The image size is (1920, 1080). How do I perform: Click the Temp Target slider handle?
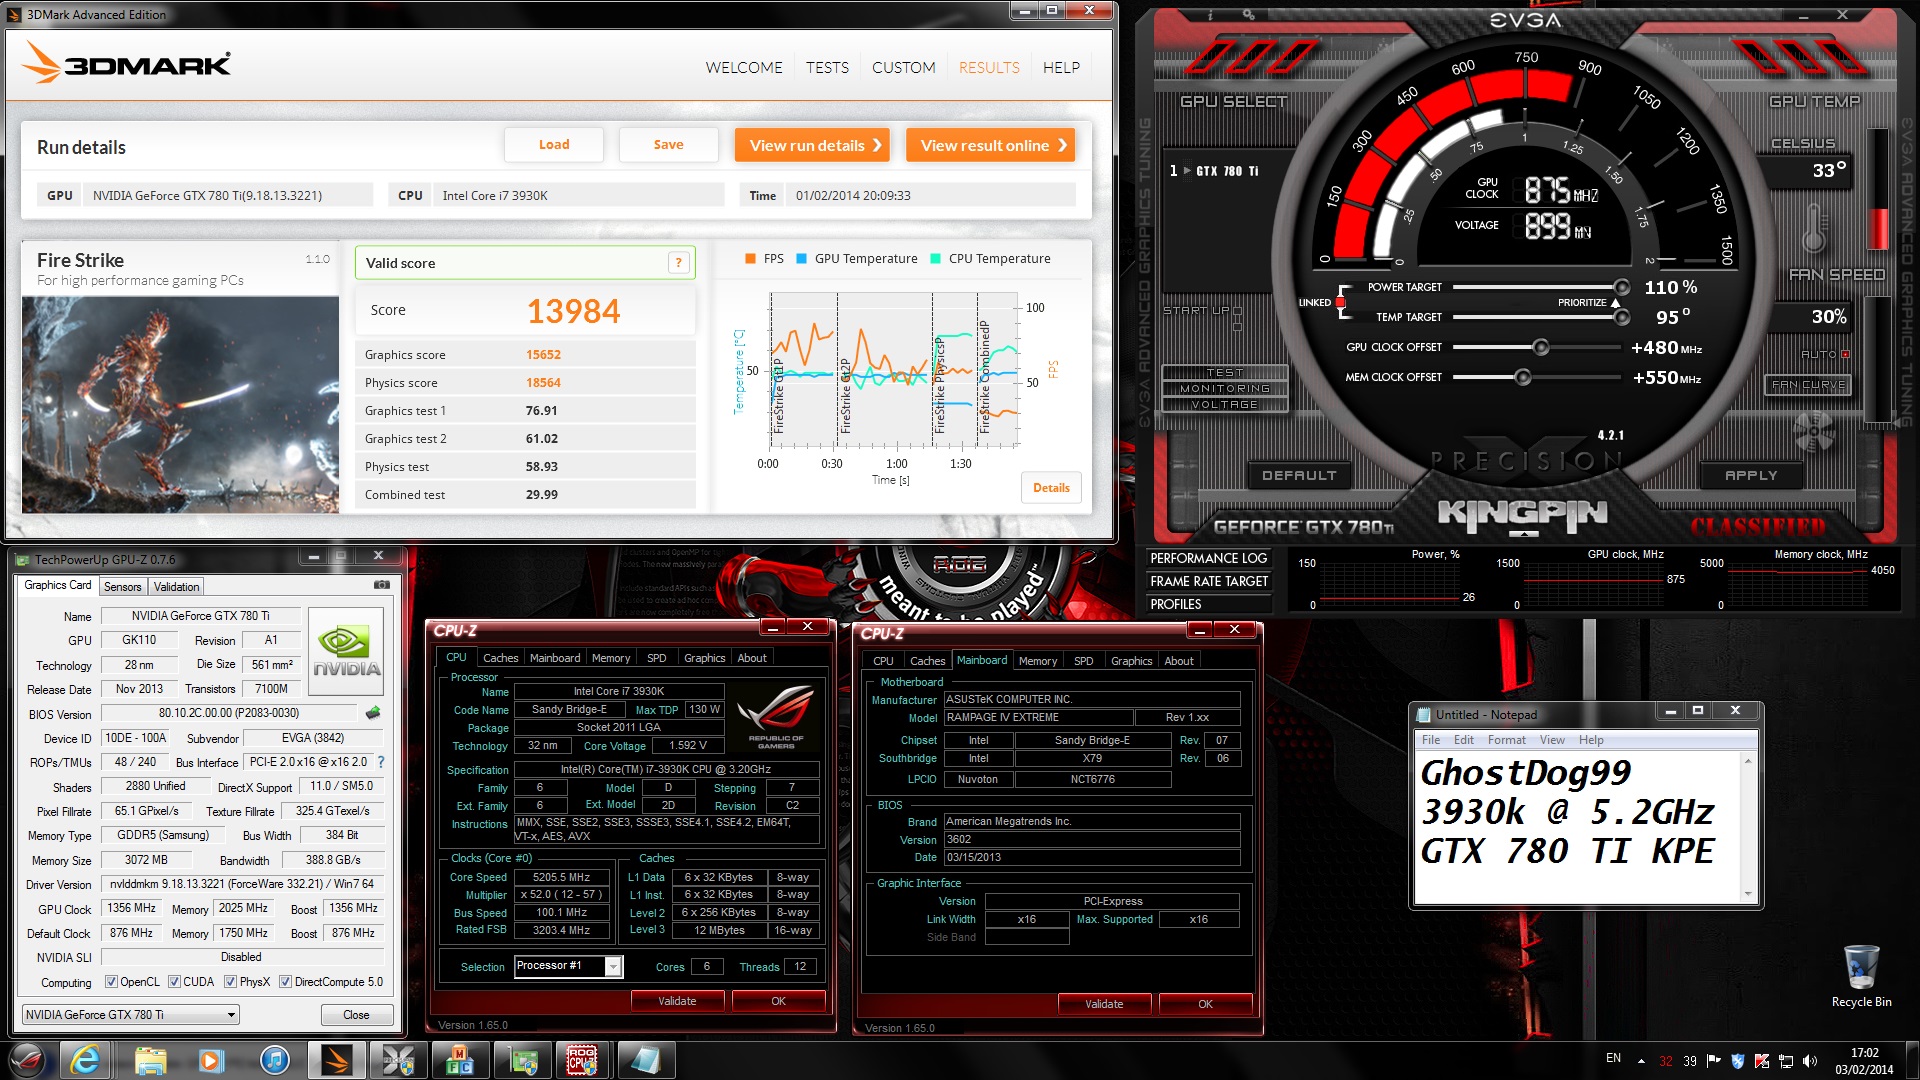(1622, 317)
